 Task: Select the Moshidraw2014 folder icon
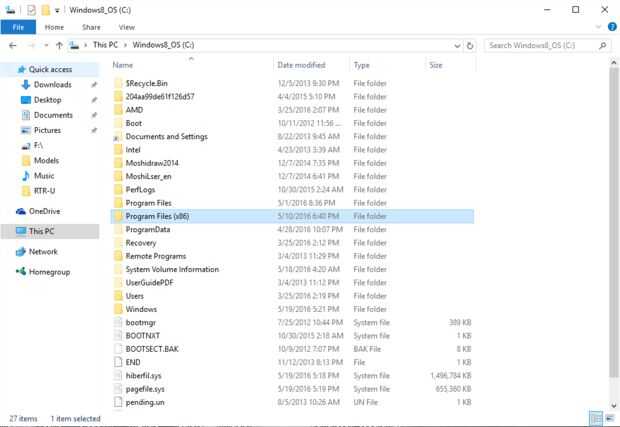118,163
